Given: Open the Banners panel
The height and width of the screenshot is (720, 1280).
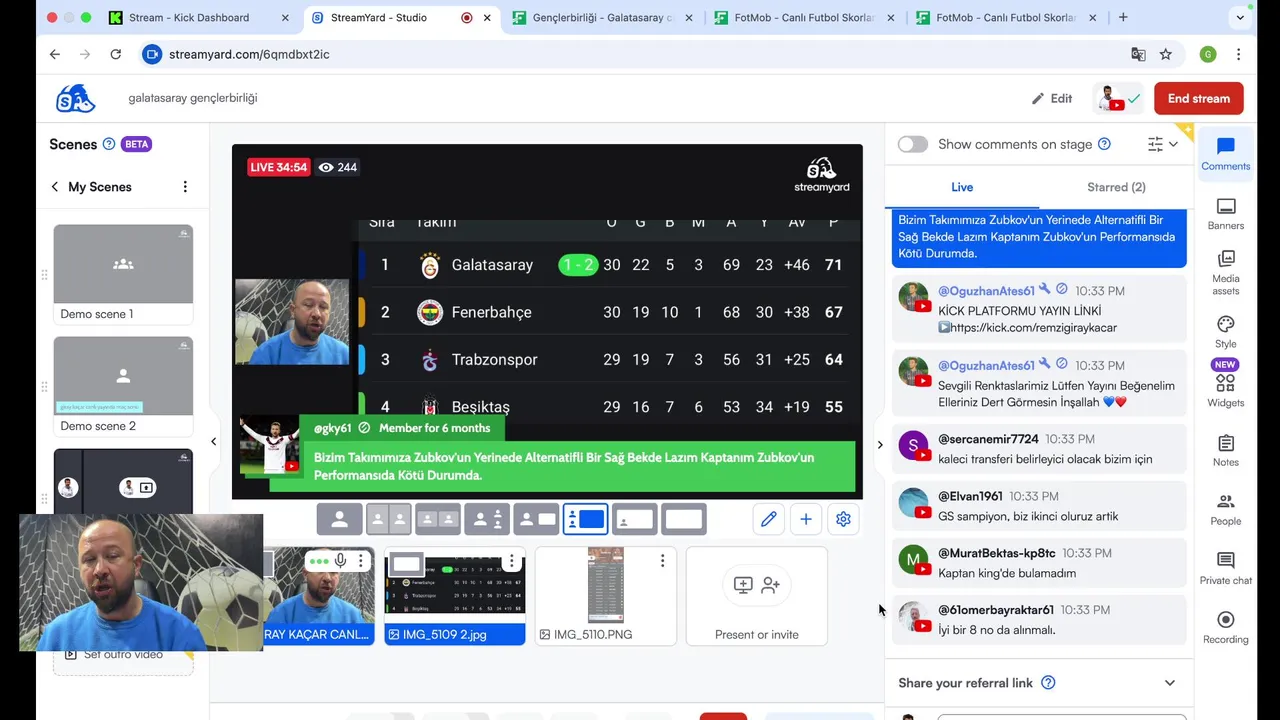Looking at the screenshot, I should pos(1225,213).
